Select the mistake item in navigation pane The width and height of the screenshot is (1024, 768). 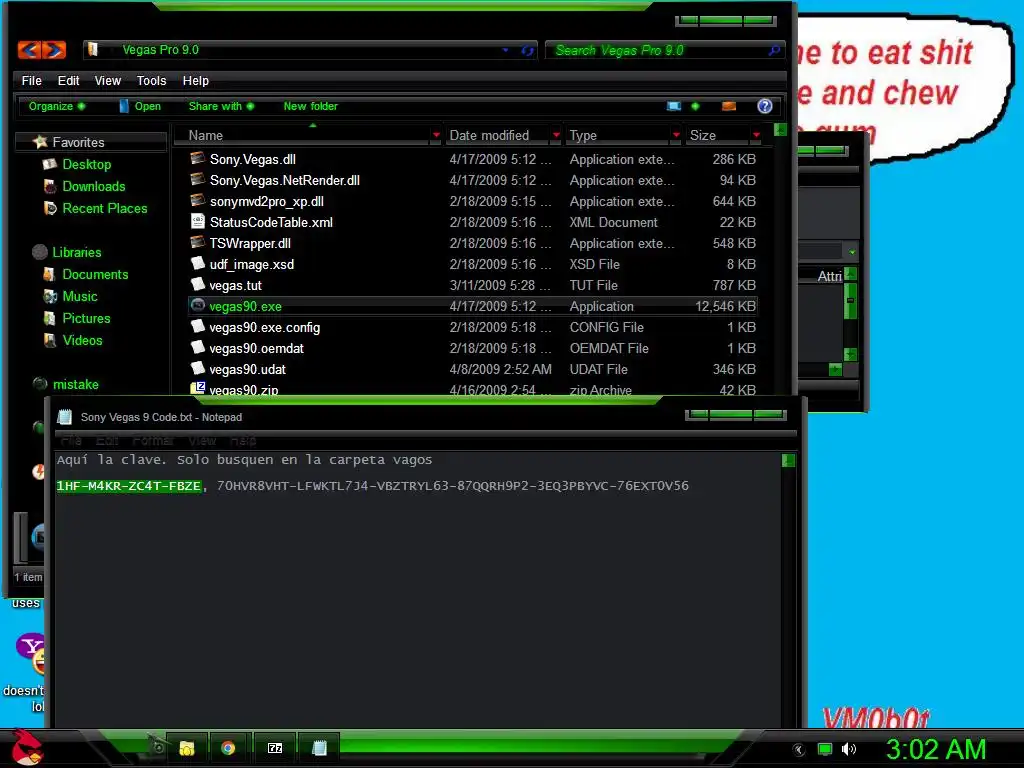(75, 385)
